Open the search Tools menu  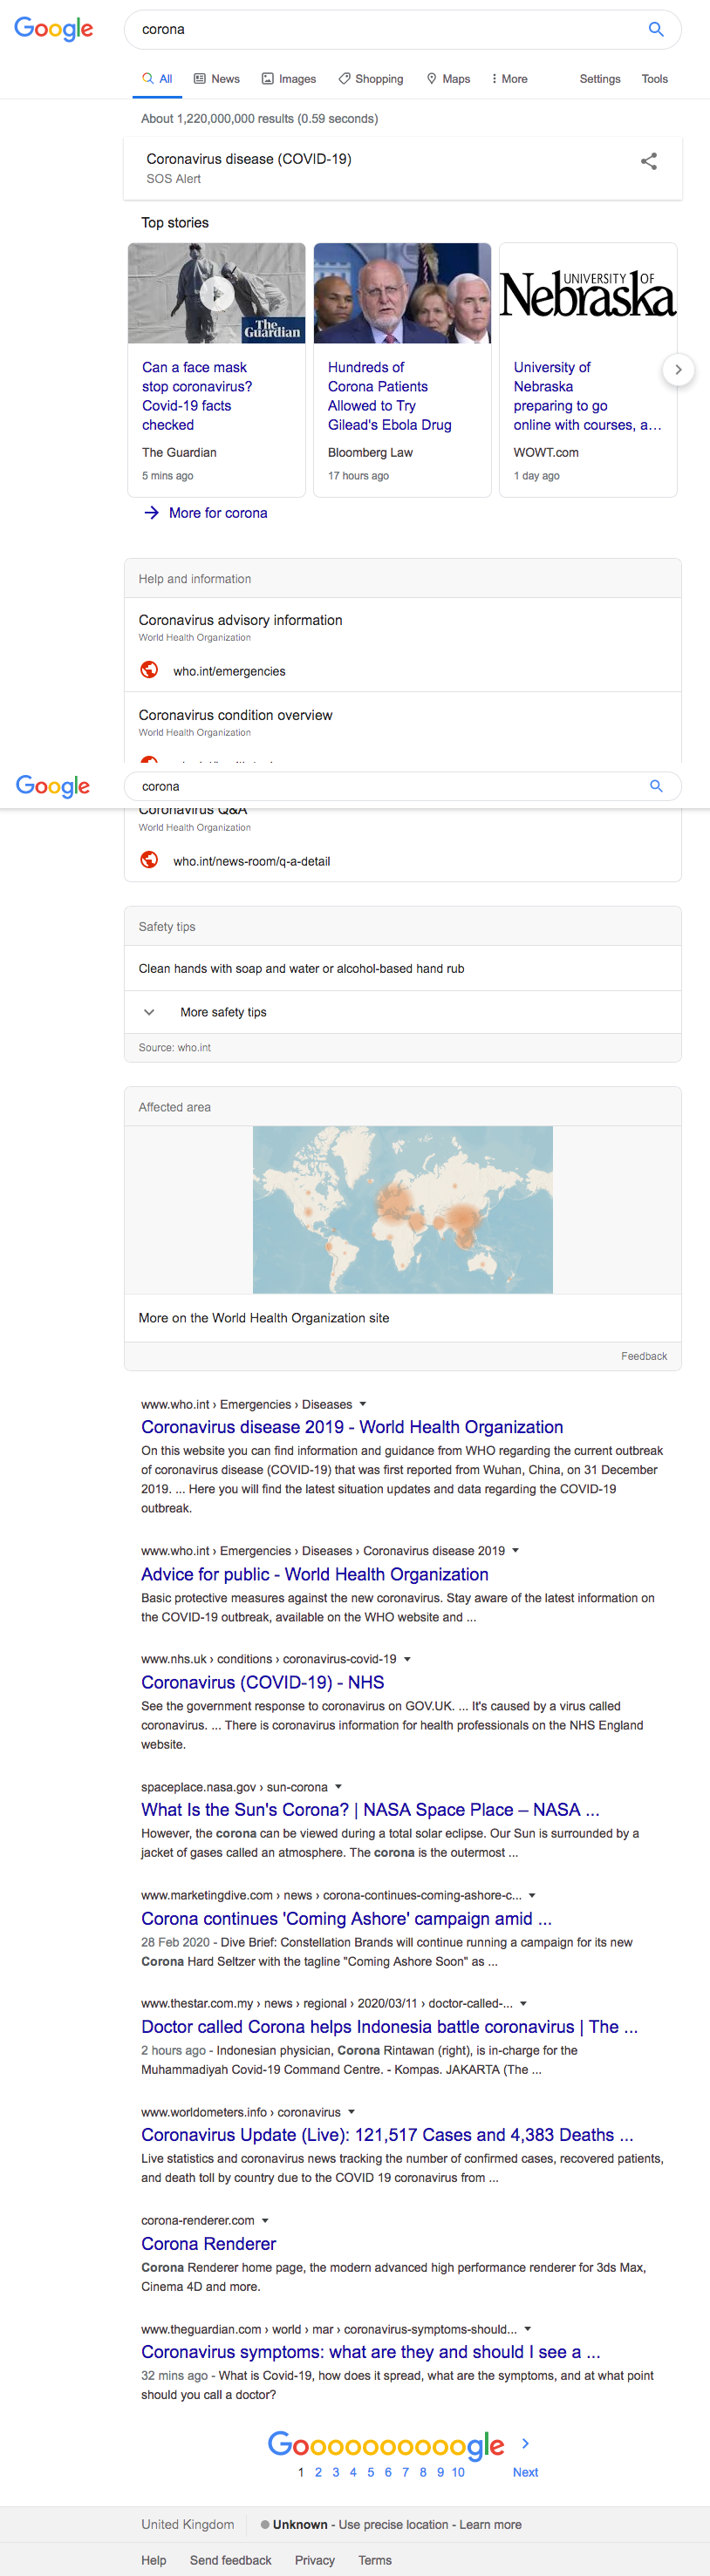tap(655, 79)
